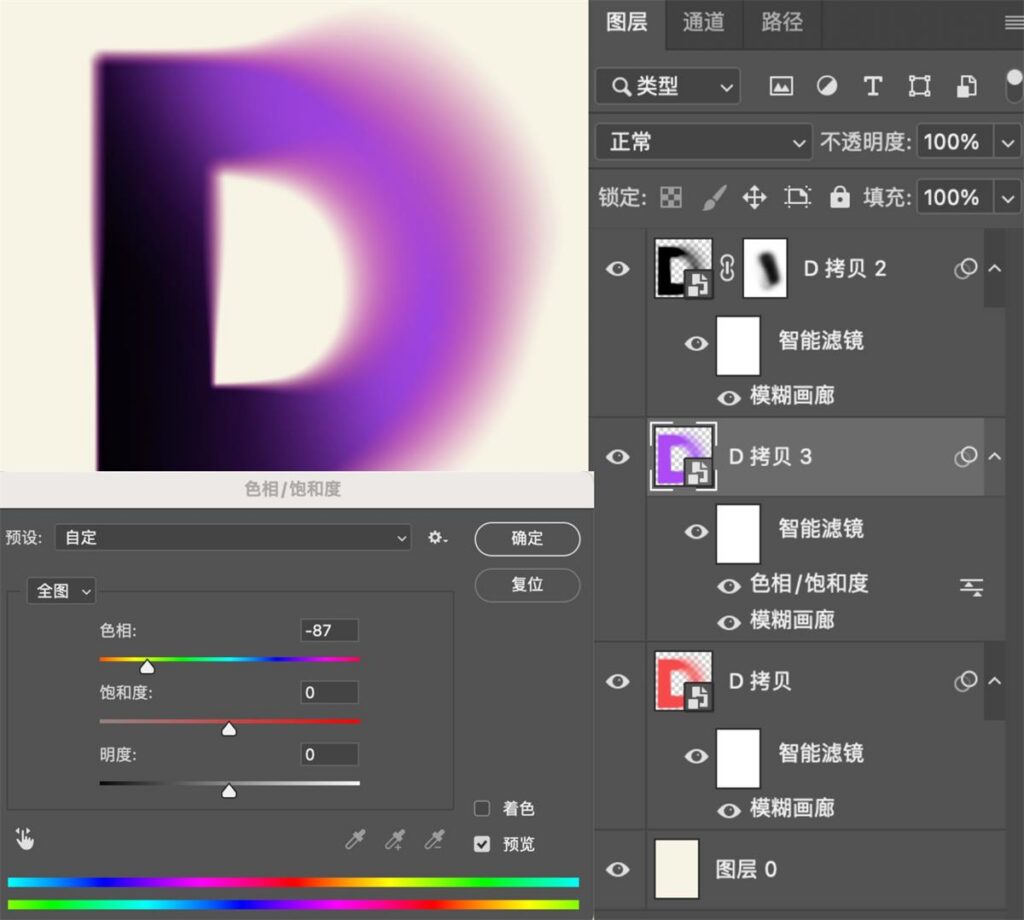The width and height of the screenshot is (1024, 920).
Task: Switch to the 路径 tab
Action: (782, 23)
